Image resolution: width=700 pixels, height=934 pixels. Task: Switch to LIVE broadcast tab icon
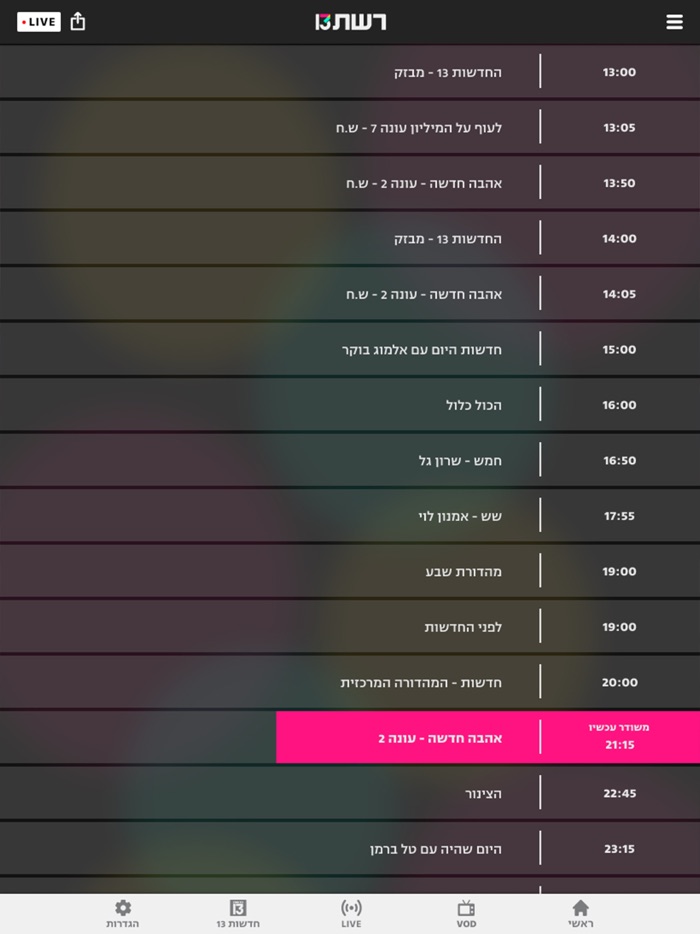(351, 908)
